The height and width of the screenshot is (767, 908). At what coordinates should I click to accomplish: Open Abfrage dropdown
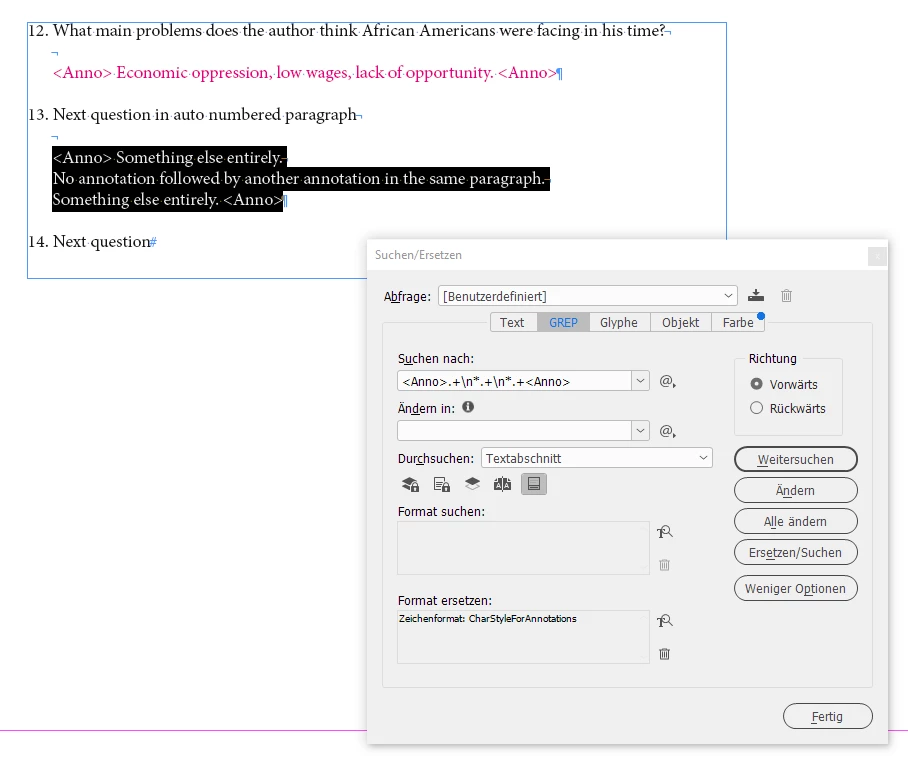587,296
